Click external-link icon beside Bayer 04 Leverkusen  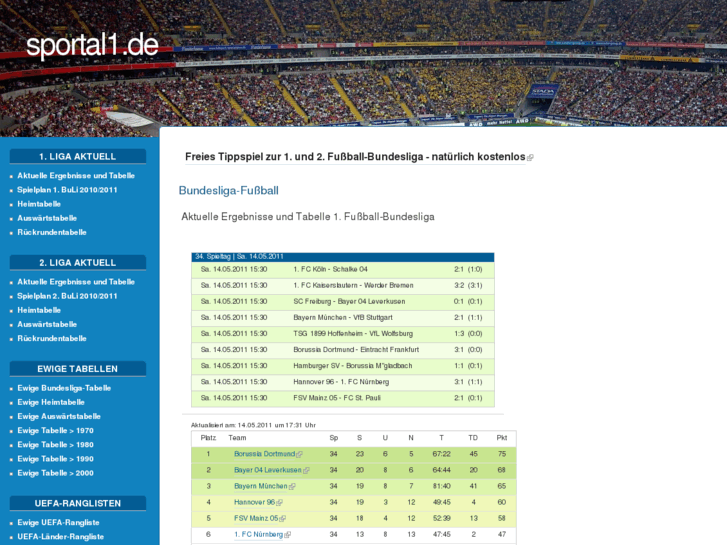coord(306,470)
